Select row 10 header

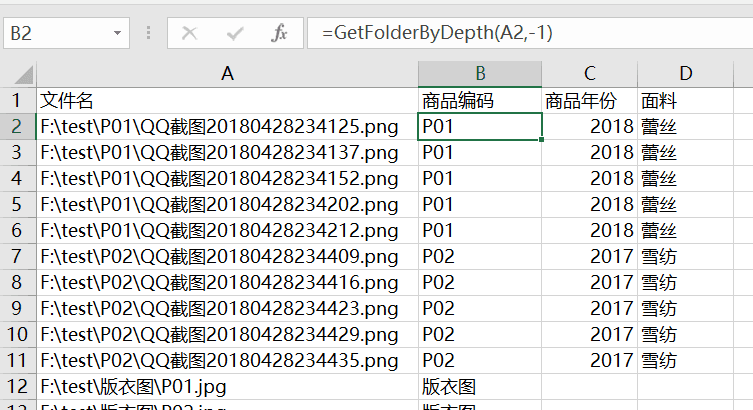click(x=18, y=334)
